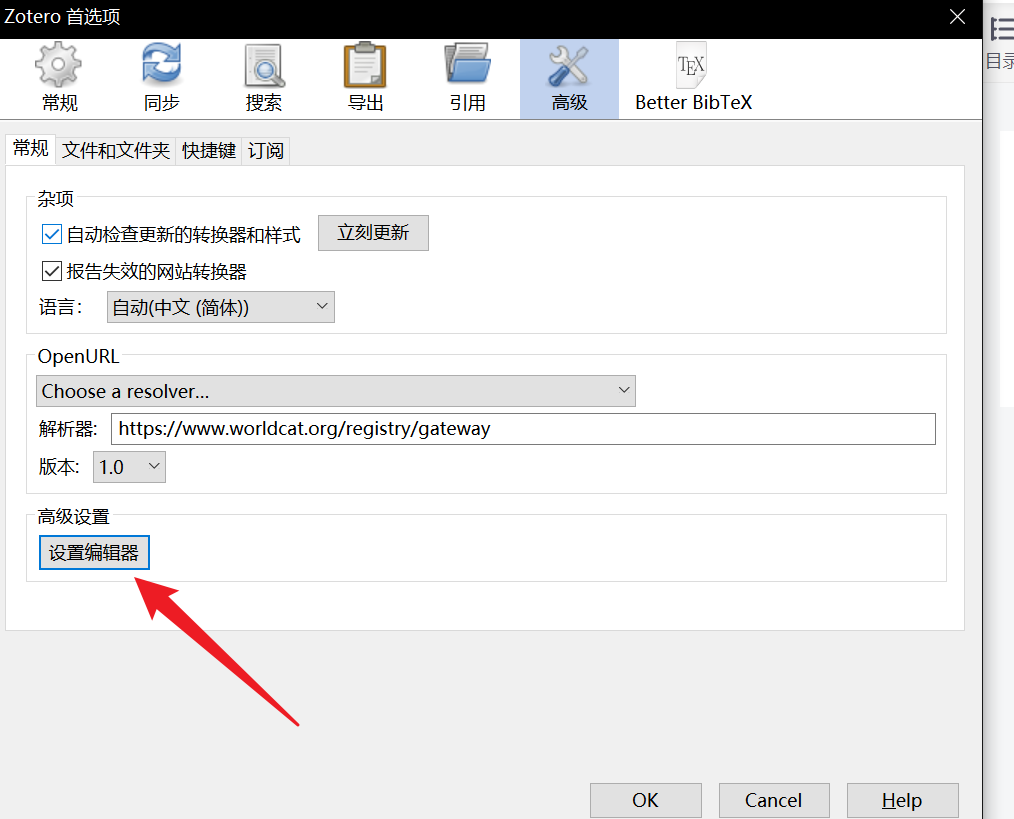Open the 导出 export preferences pane
Image resolution: width=1014 pixels, height=819 pixels.
[x=365, y=79]
